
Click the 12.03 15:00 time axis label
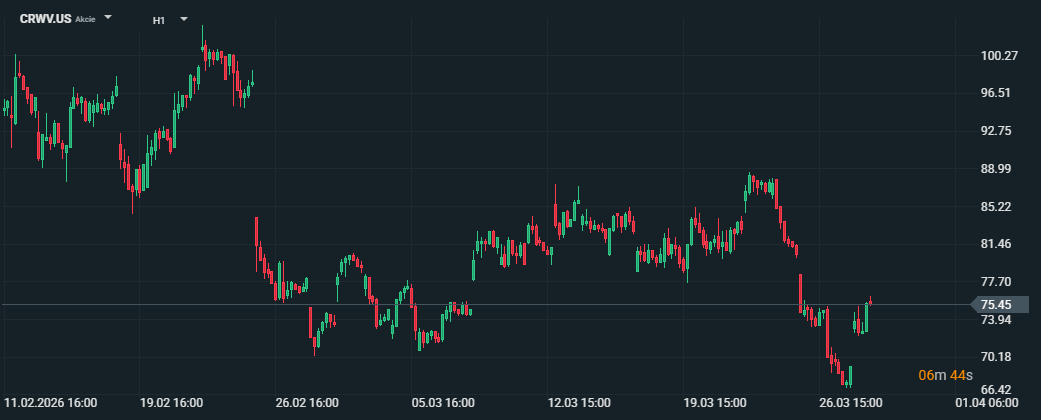(580, 403)
